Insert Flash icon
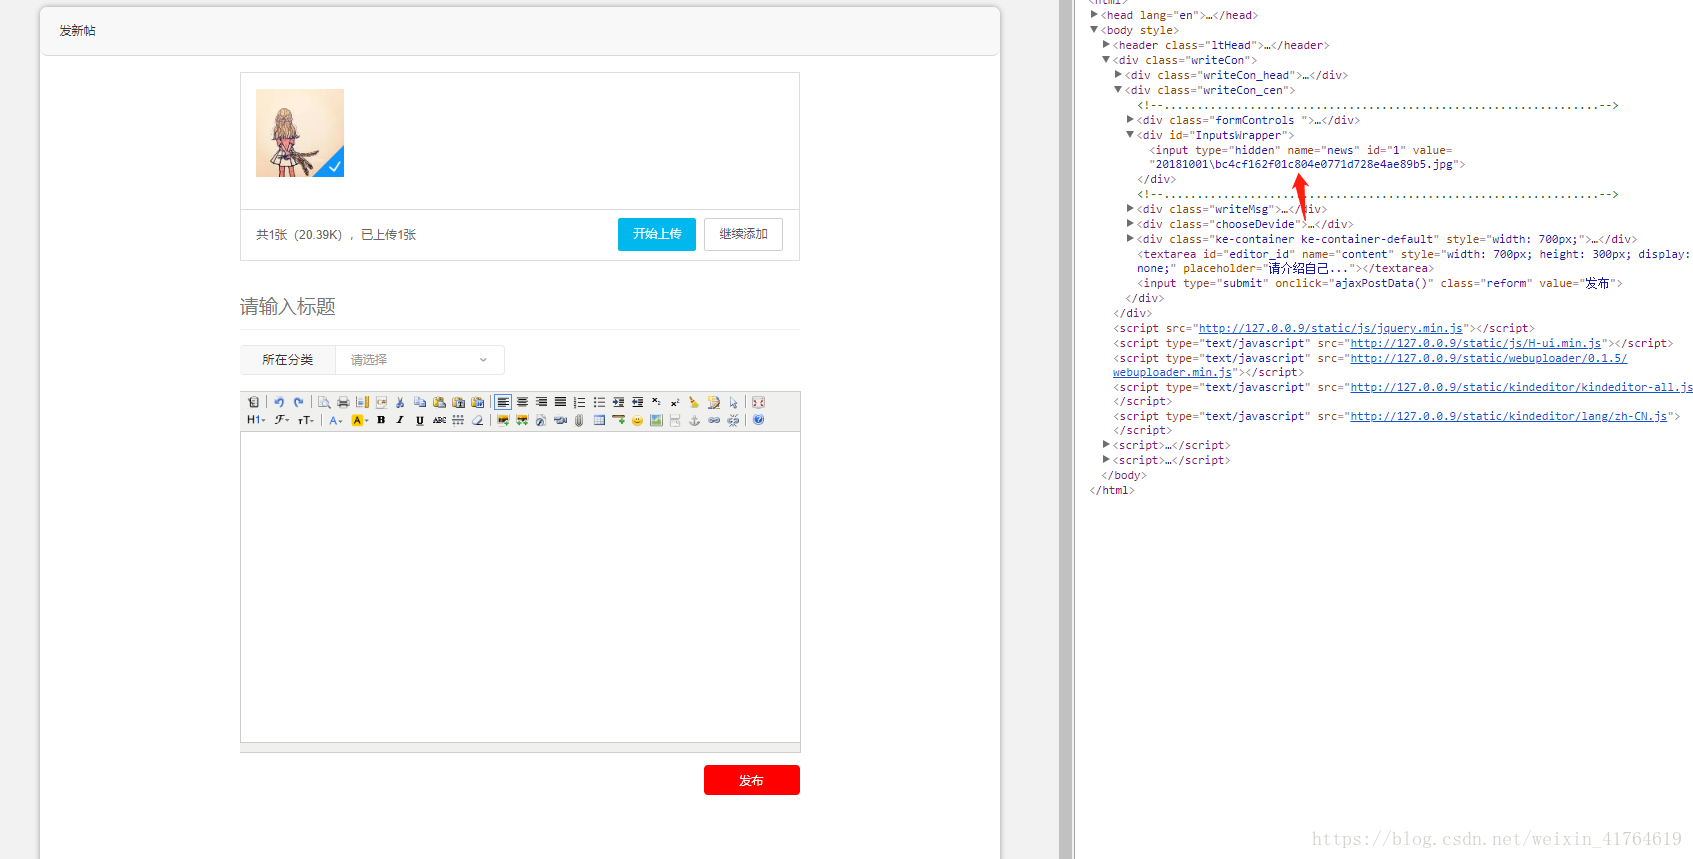This screenshot has width=1693, height=859. point(541,420)
